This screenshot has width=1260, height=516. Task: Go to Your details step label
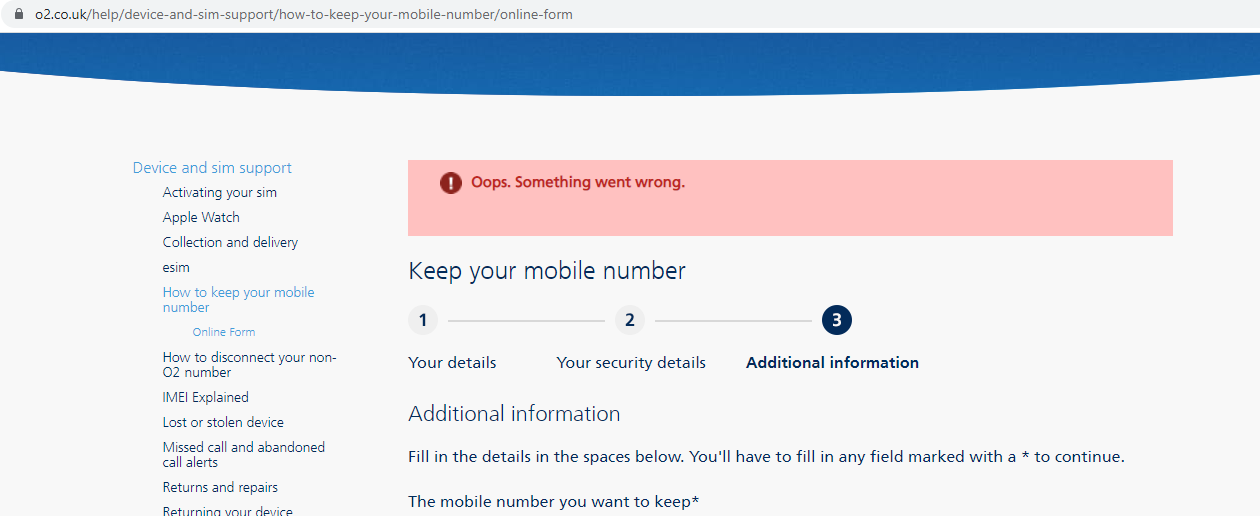(452, 362)
